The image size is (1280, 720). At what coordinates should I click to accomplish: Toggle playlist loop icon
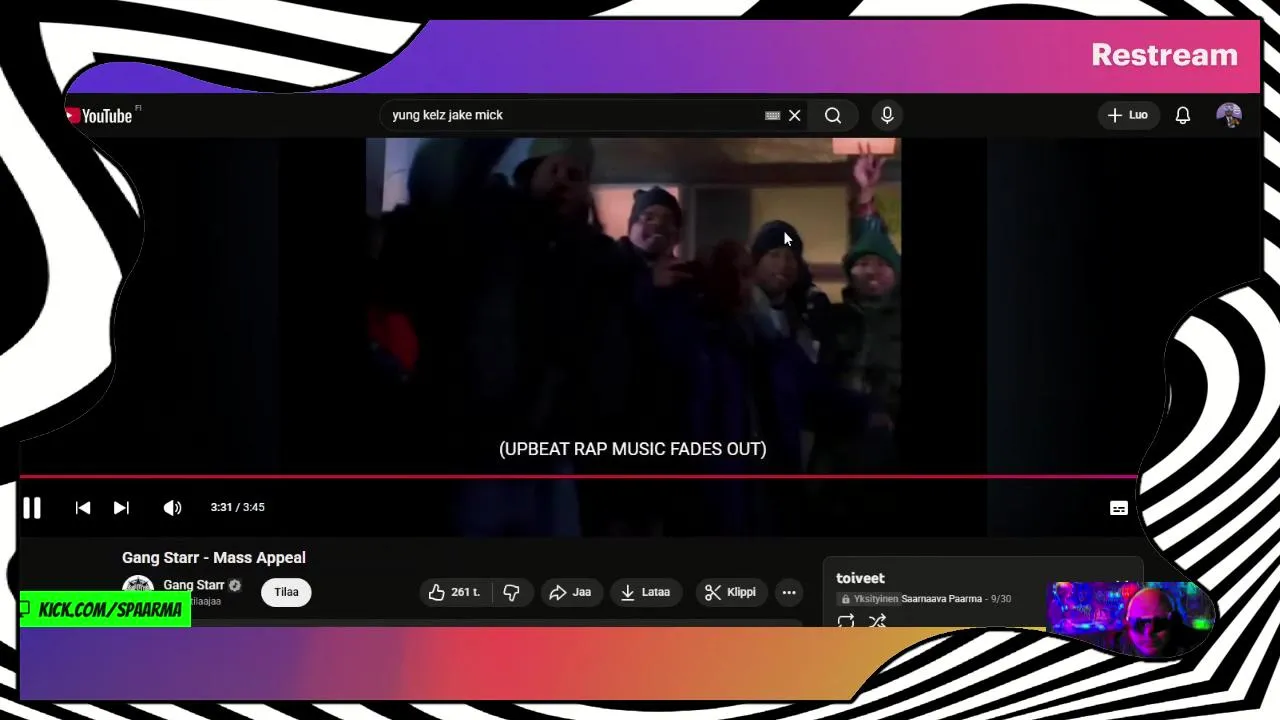[846, 621]
